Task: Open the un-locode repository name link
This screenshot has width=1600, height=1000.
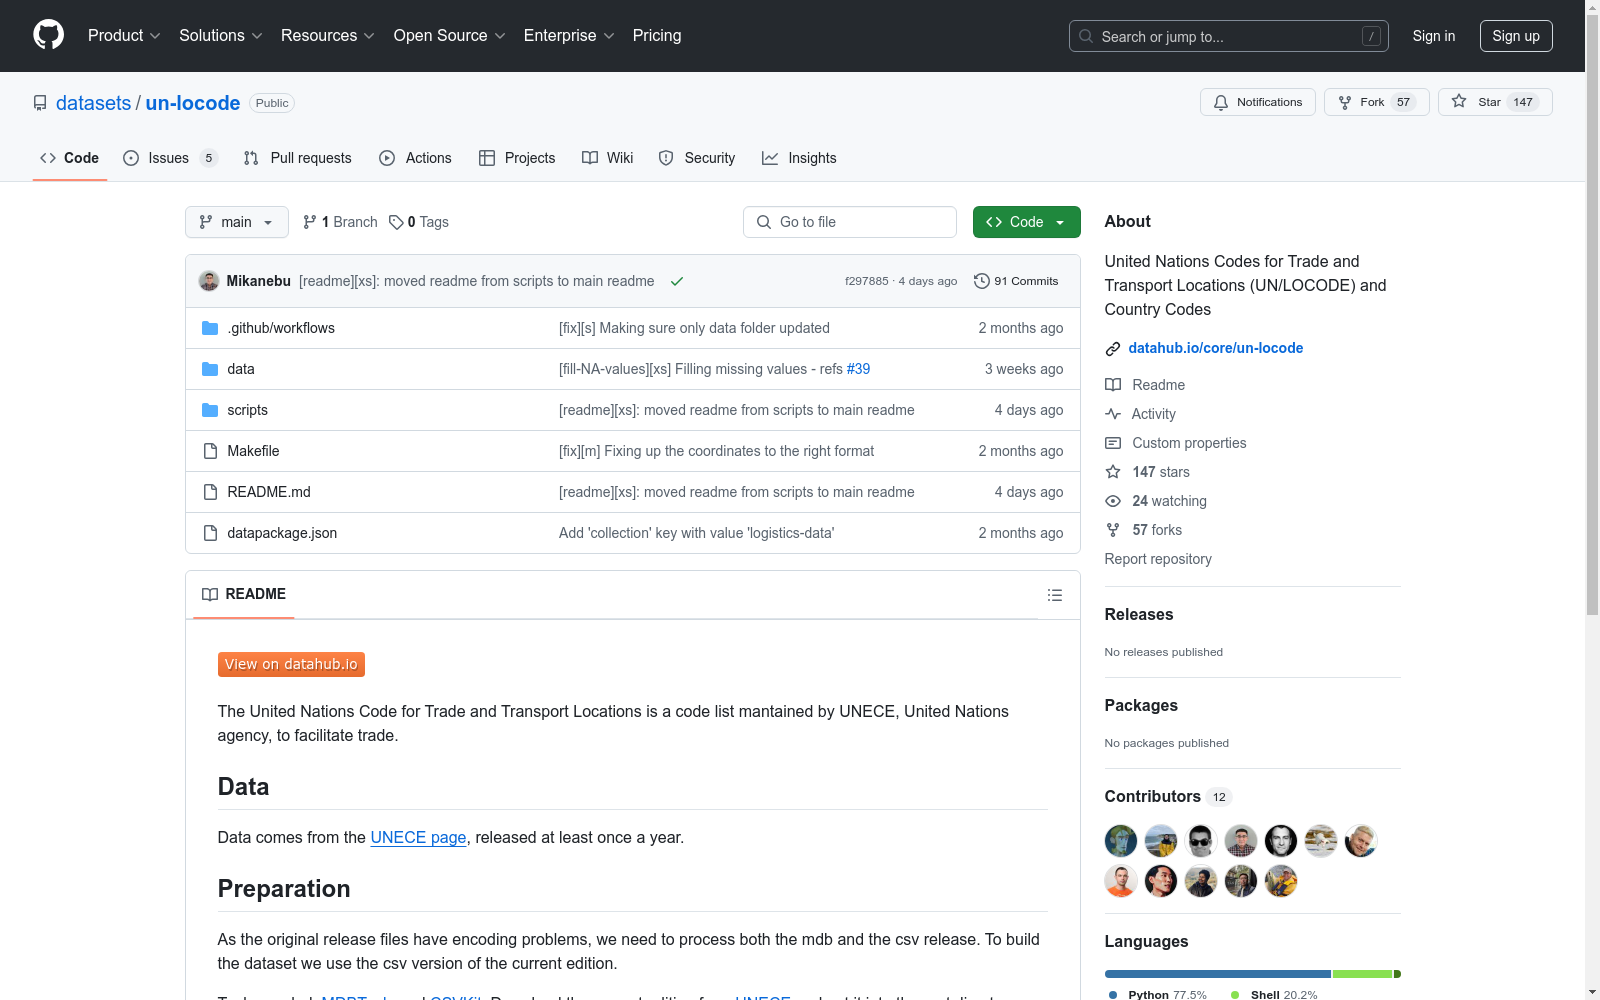Action: pyautogui.click(x=193, y=103)
